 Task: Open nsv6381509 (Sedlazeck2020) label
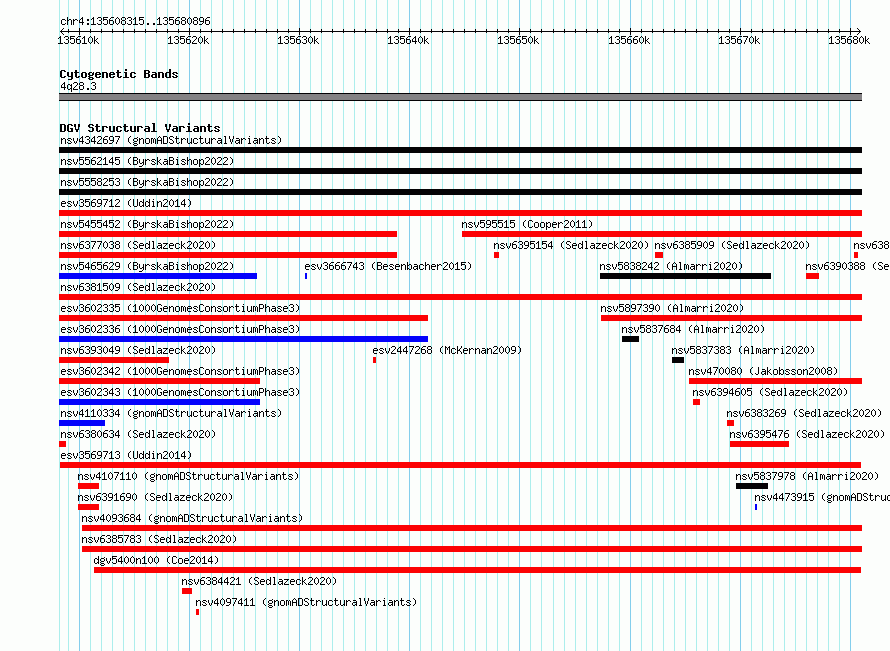coord(138,287)
